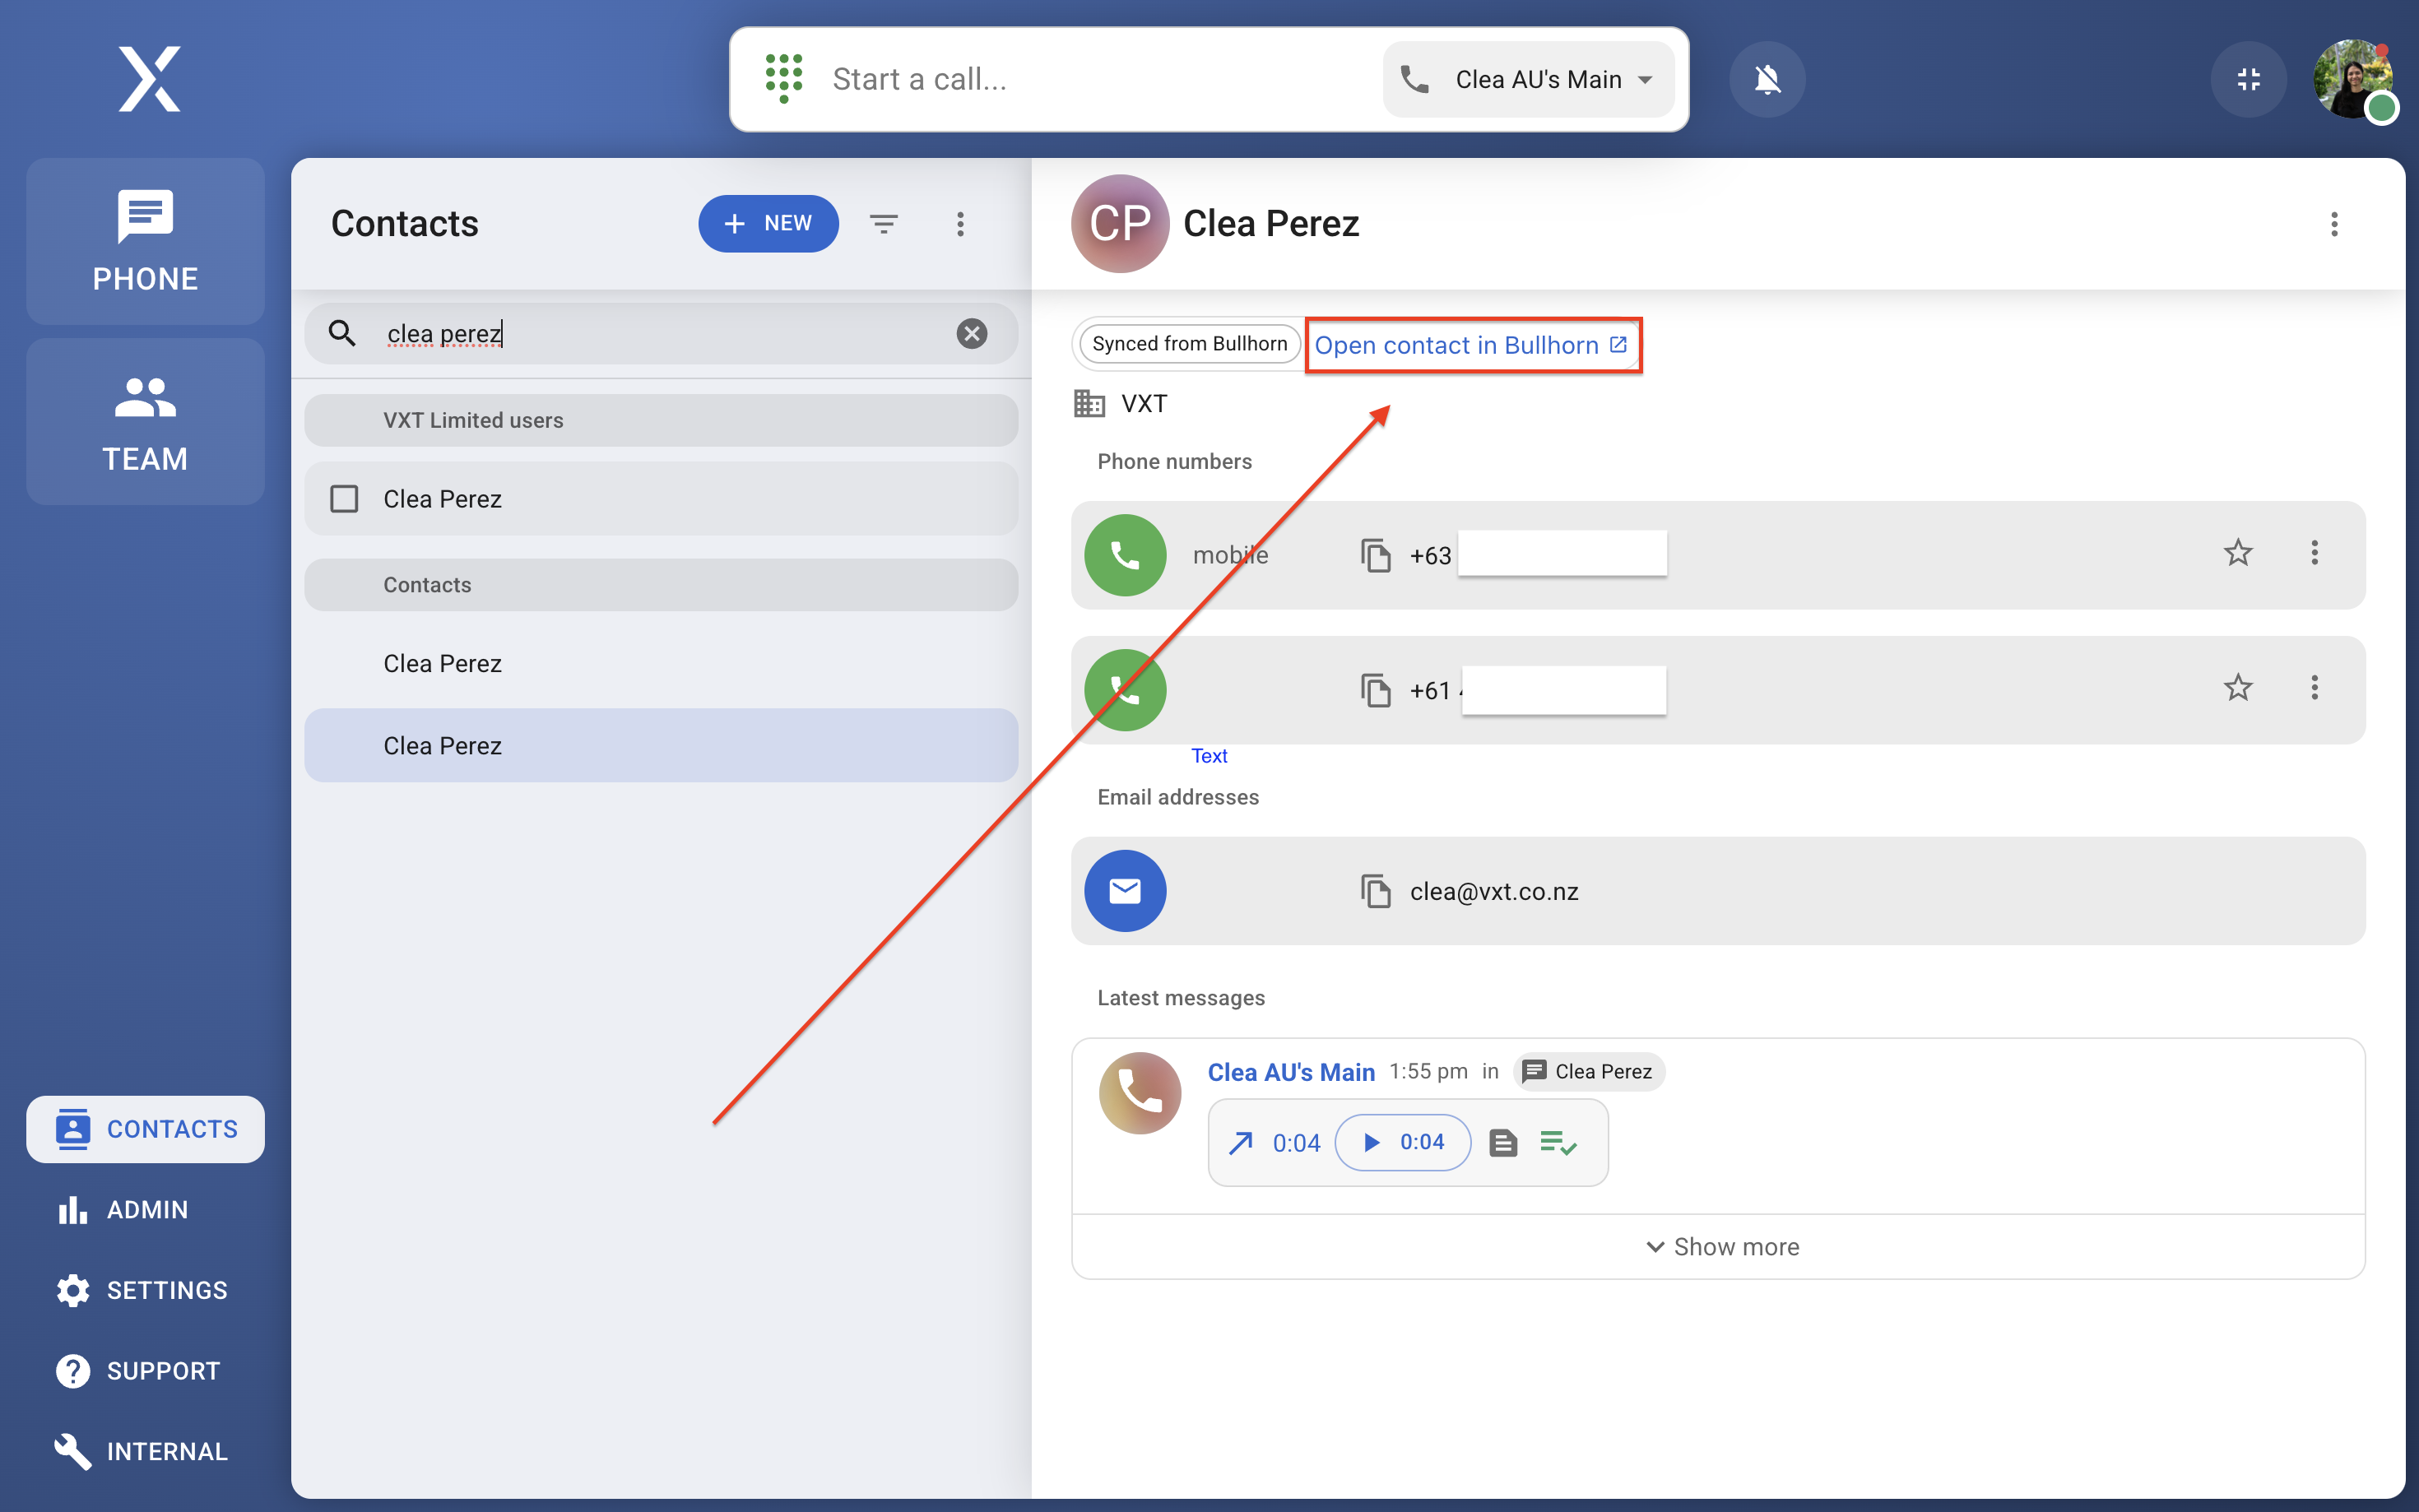2419x1512 pixels.
Task: Tick the Clea Perez user checkbox
Action: tap(344, 498)
